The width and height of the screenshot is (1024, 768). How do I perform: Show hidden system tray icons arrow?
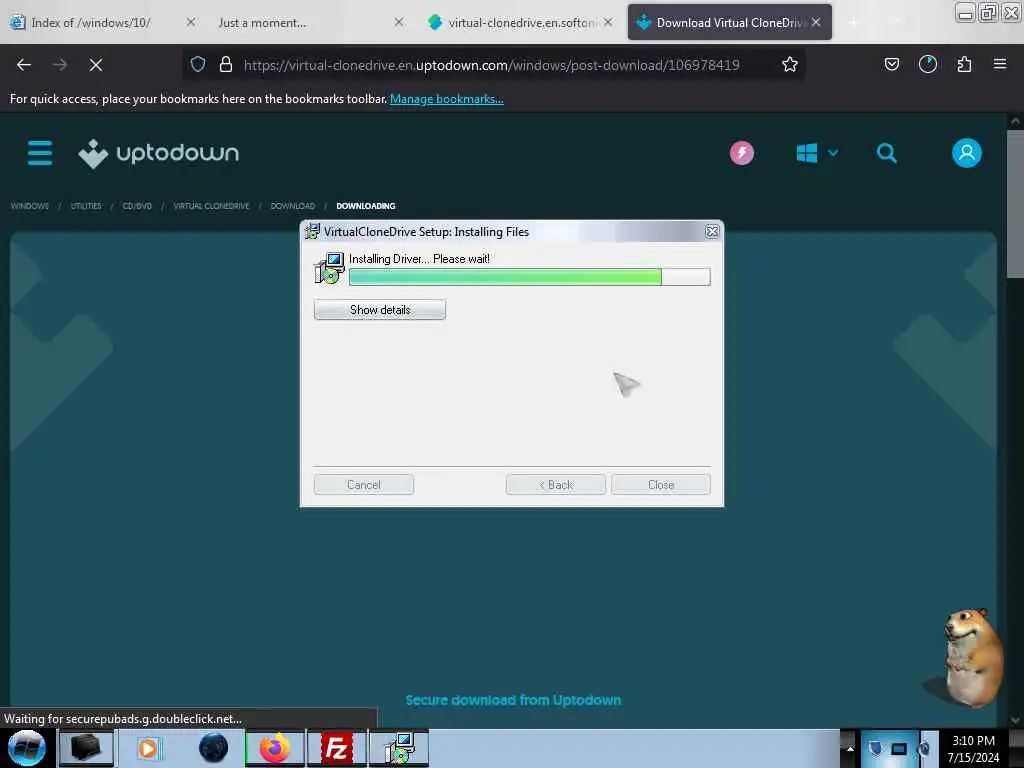(850, 748)
